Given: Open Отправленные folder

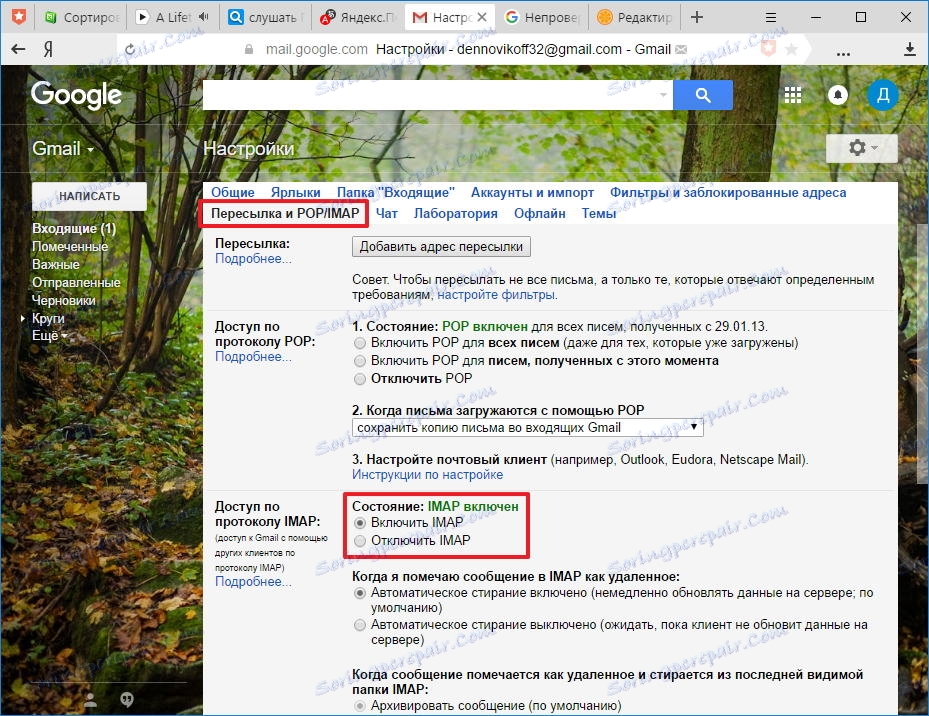Looking at the screenshot, I should 76,282.
